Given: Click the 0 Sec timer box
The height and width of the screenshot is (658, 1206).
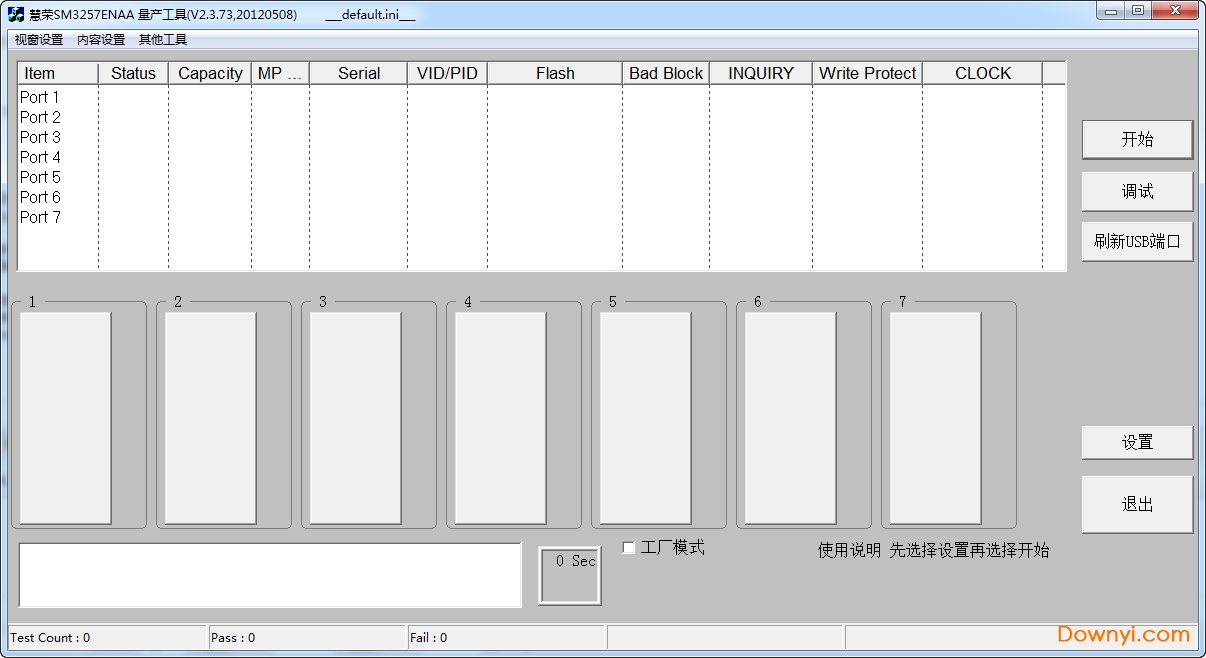Looking at the screenshot, I should point(570,575).
